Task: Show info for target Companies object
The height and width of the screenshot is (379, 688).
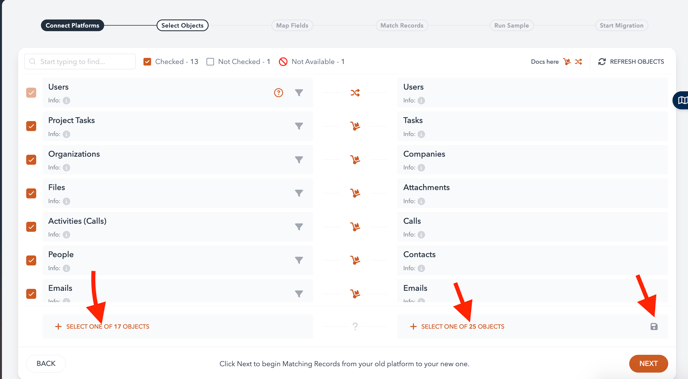Action: (421, 168)
